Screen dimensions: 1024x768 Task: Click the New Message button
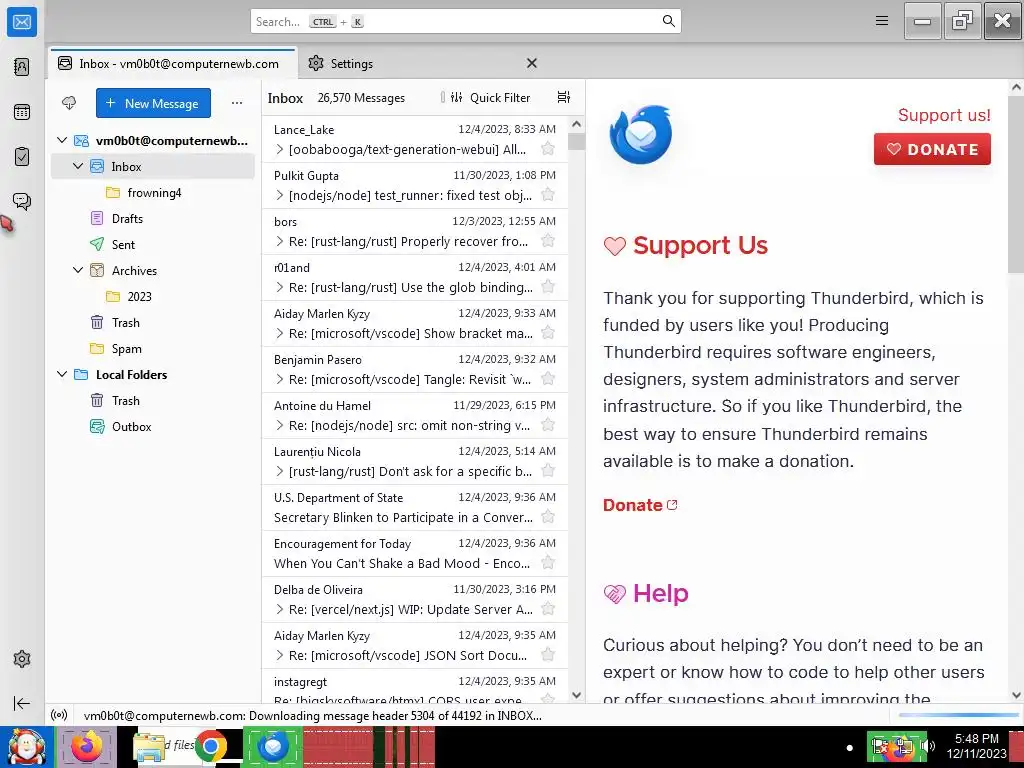coord(153,103)
